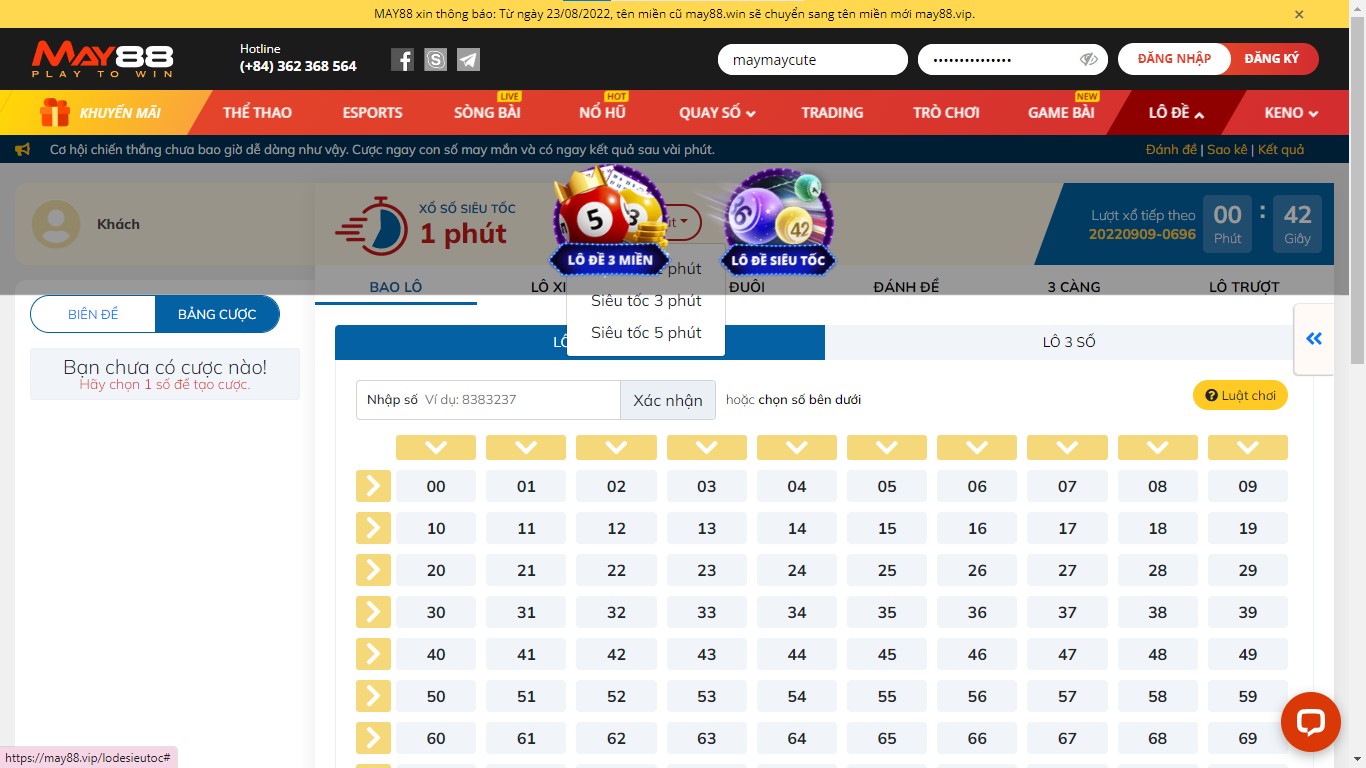Screen dimensions: 1366x768
Task: Open ESPORTS menu item
Action: (x=372, y=113)
